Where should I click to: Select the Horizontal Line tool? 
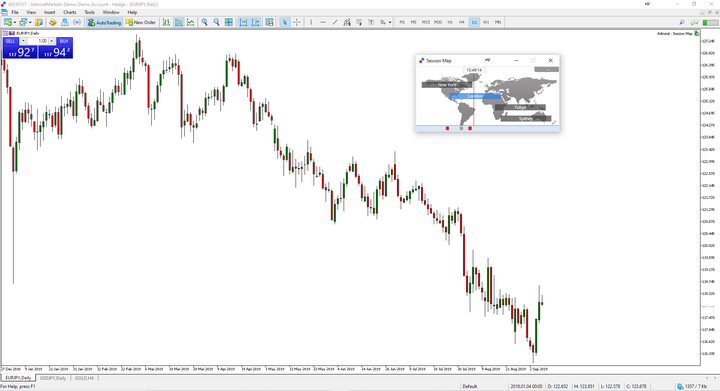click(x=323, y=22)
